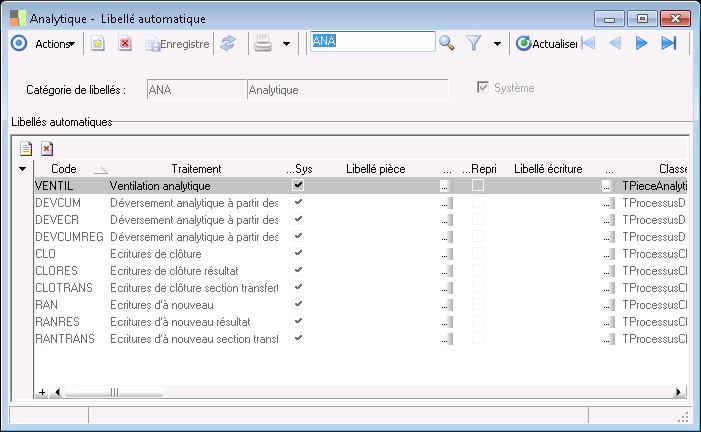This screenshot has width=701, height=432.
Task: Go to the last record
Action: point(669,43)
